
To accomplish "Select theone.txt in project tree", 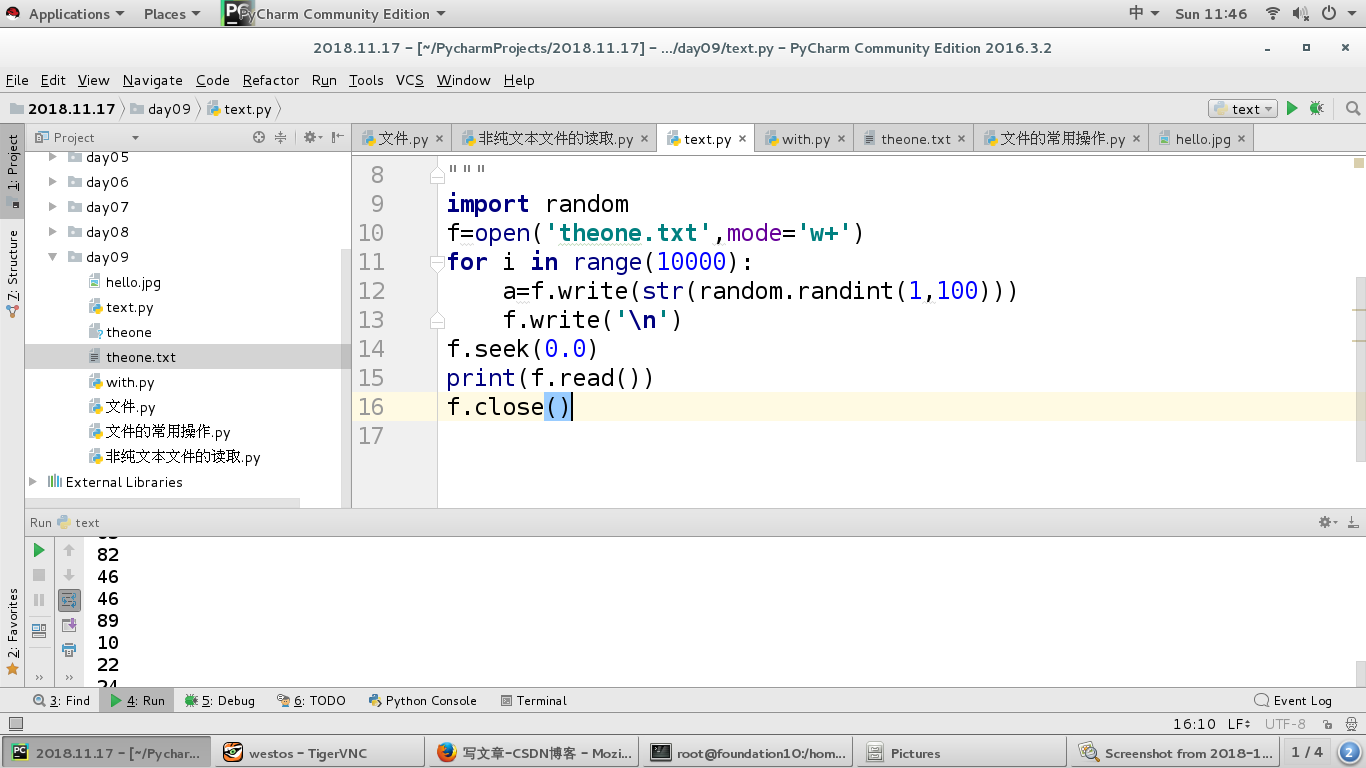I will (140, 357).
